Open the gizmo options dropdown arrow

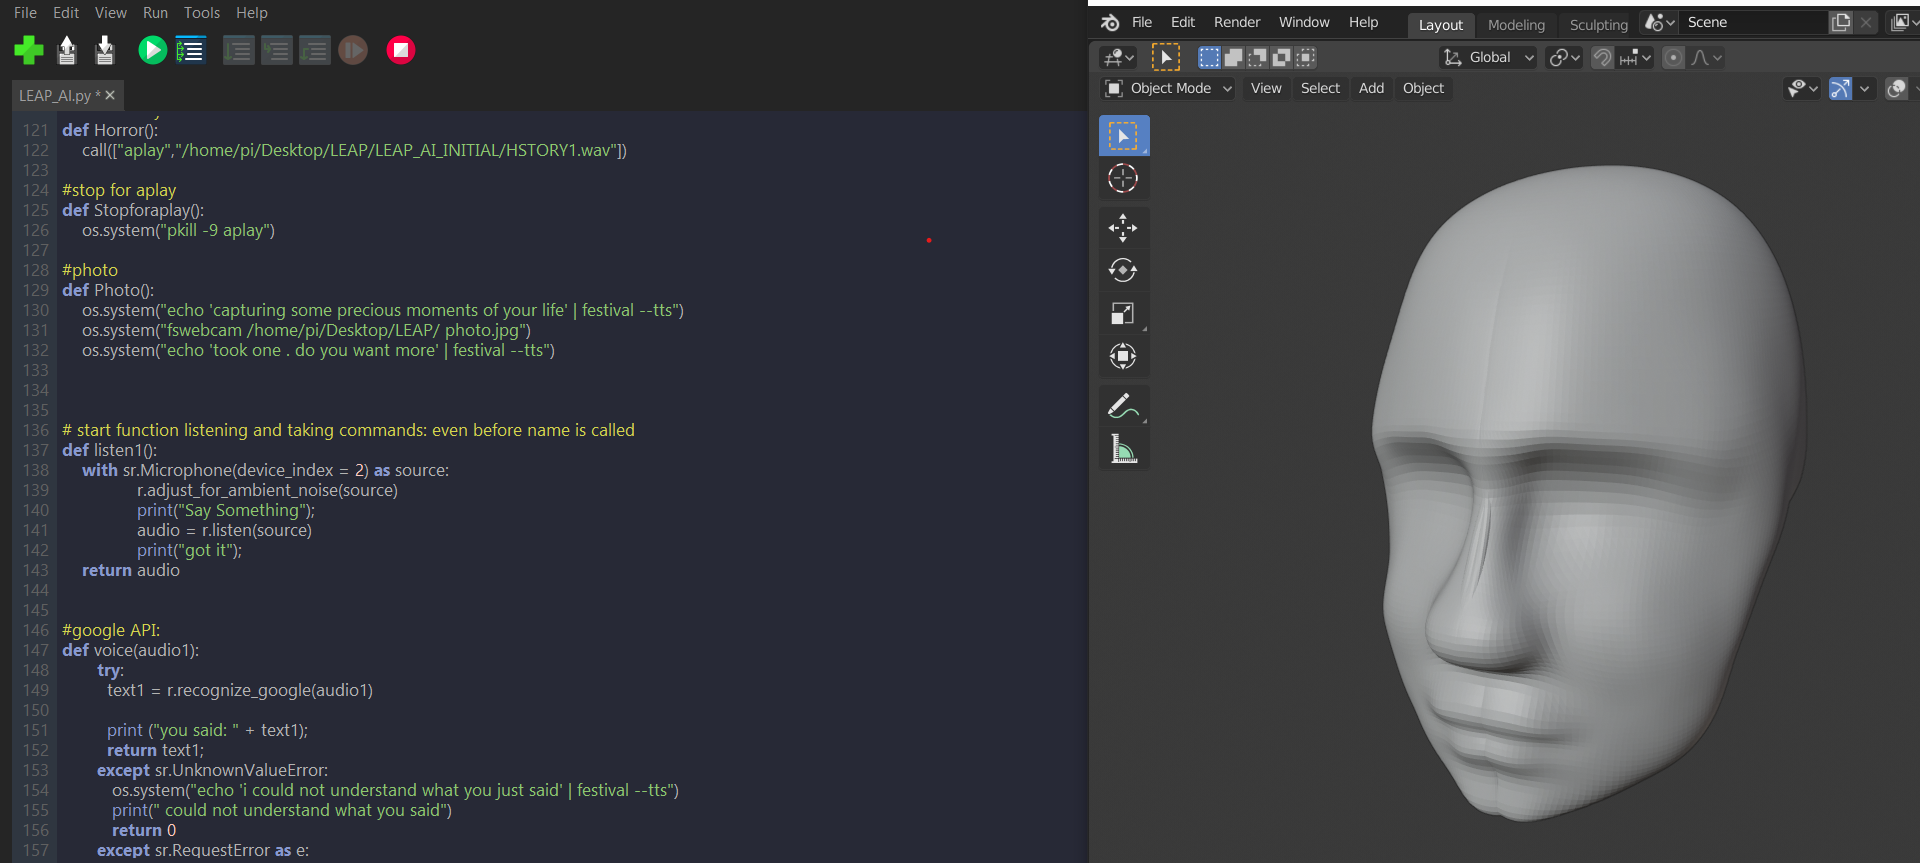pyautogui.click(x=1864, y=88)
